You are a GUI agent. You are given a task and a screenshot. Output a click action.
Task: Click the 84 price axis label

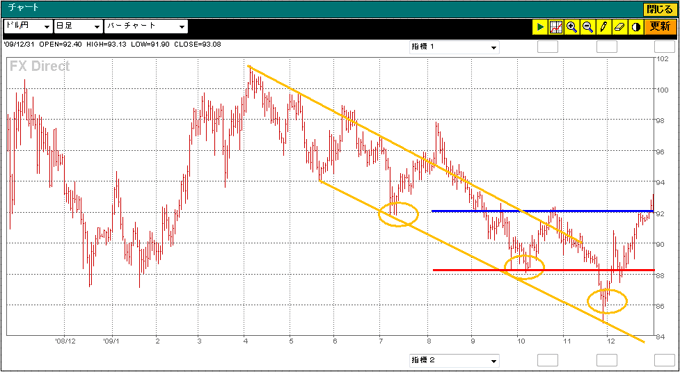660,337
